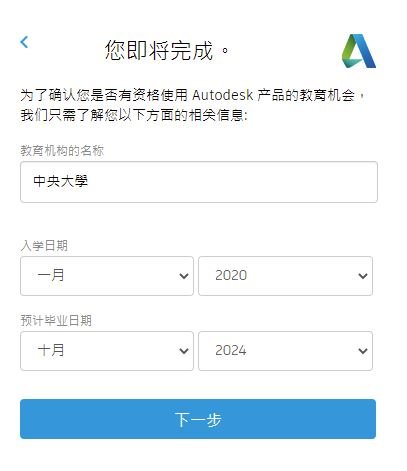Click the description line starting with 我们只需了解
Image resolution: width=407 pixels, height=471 pixels.
(134, 115)
